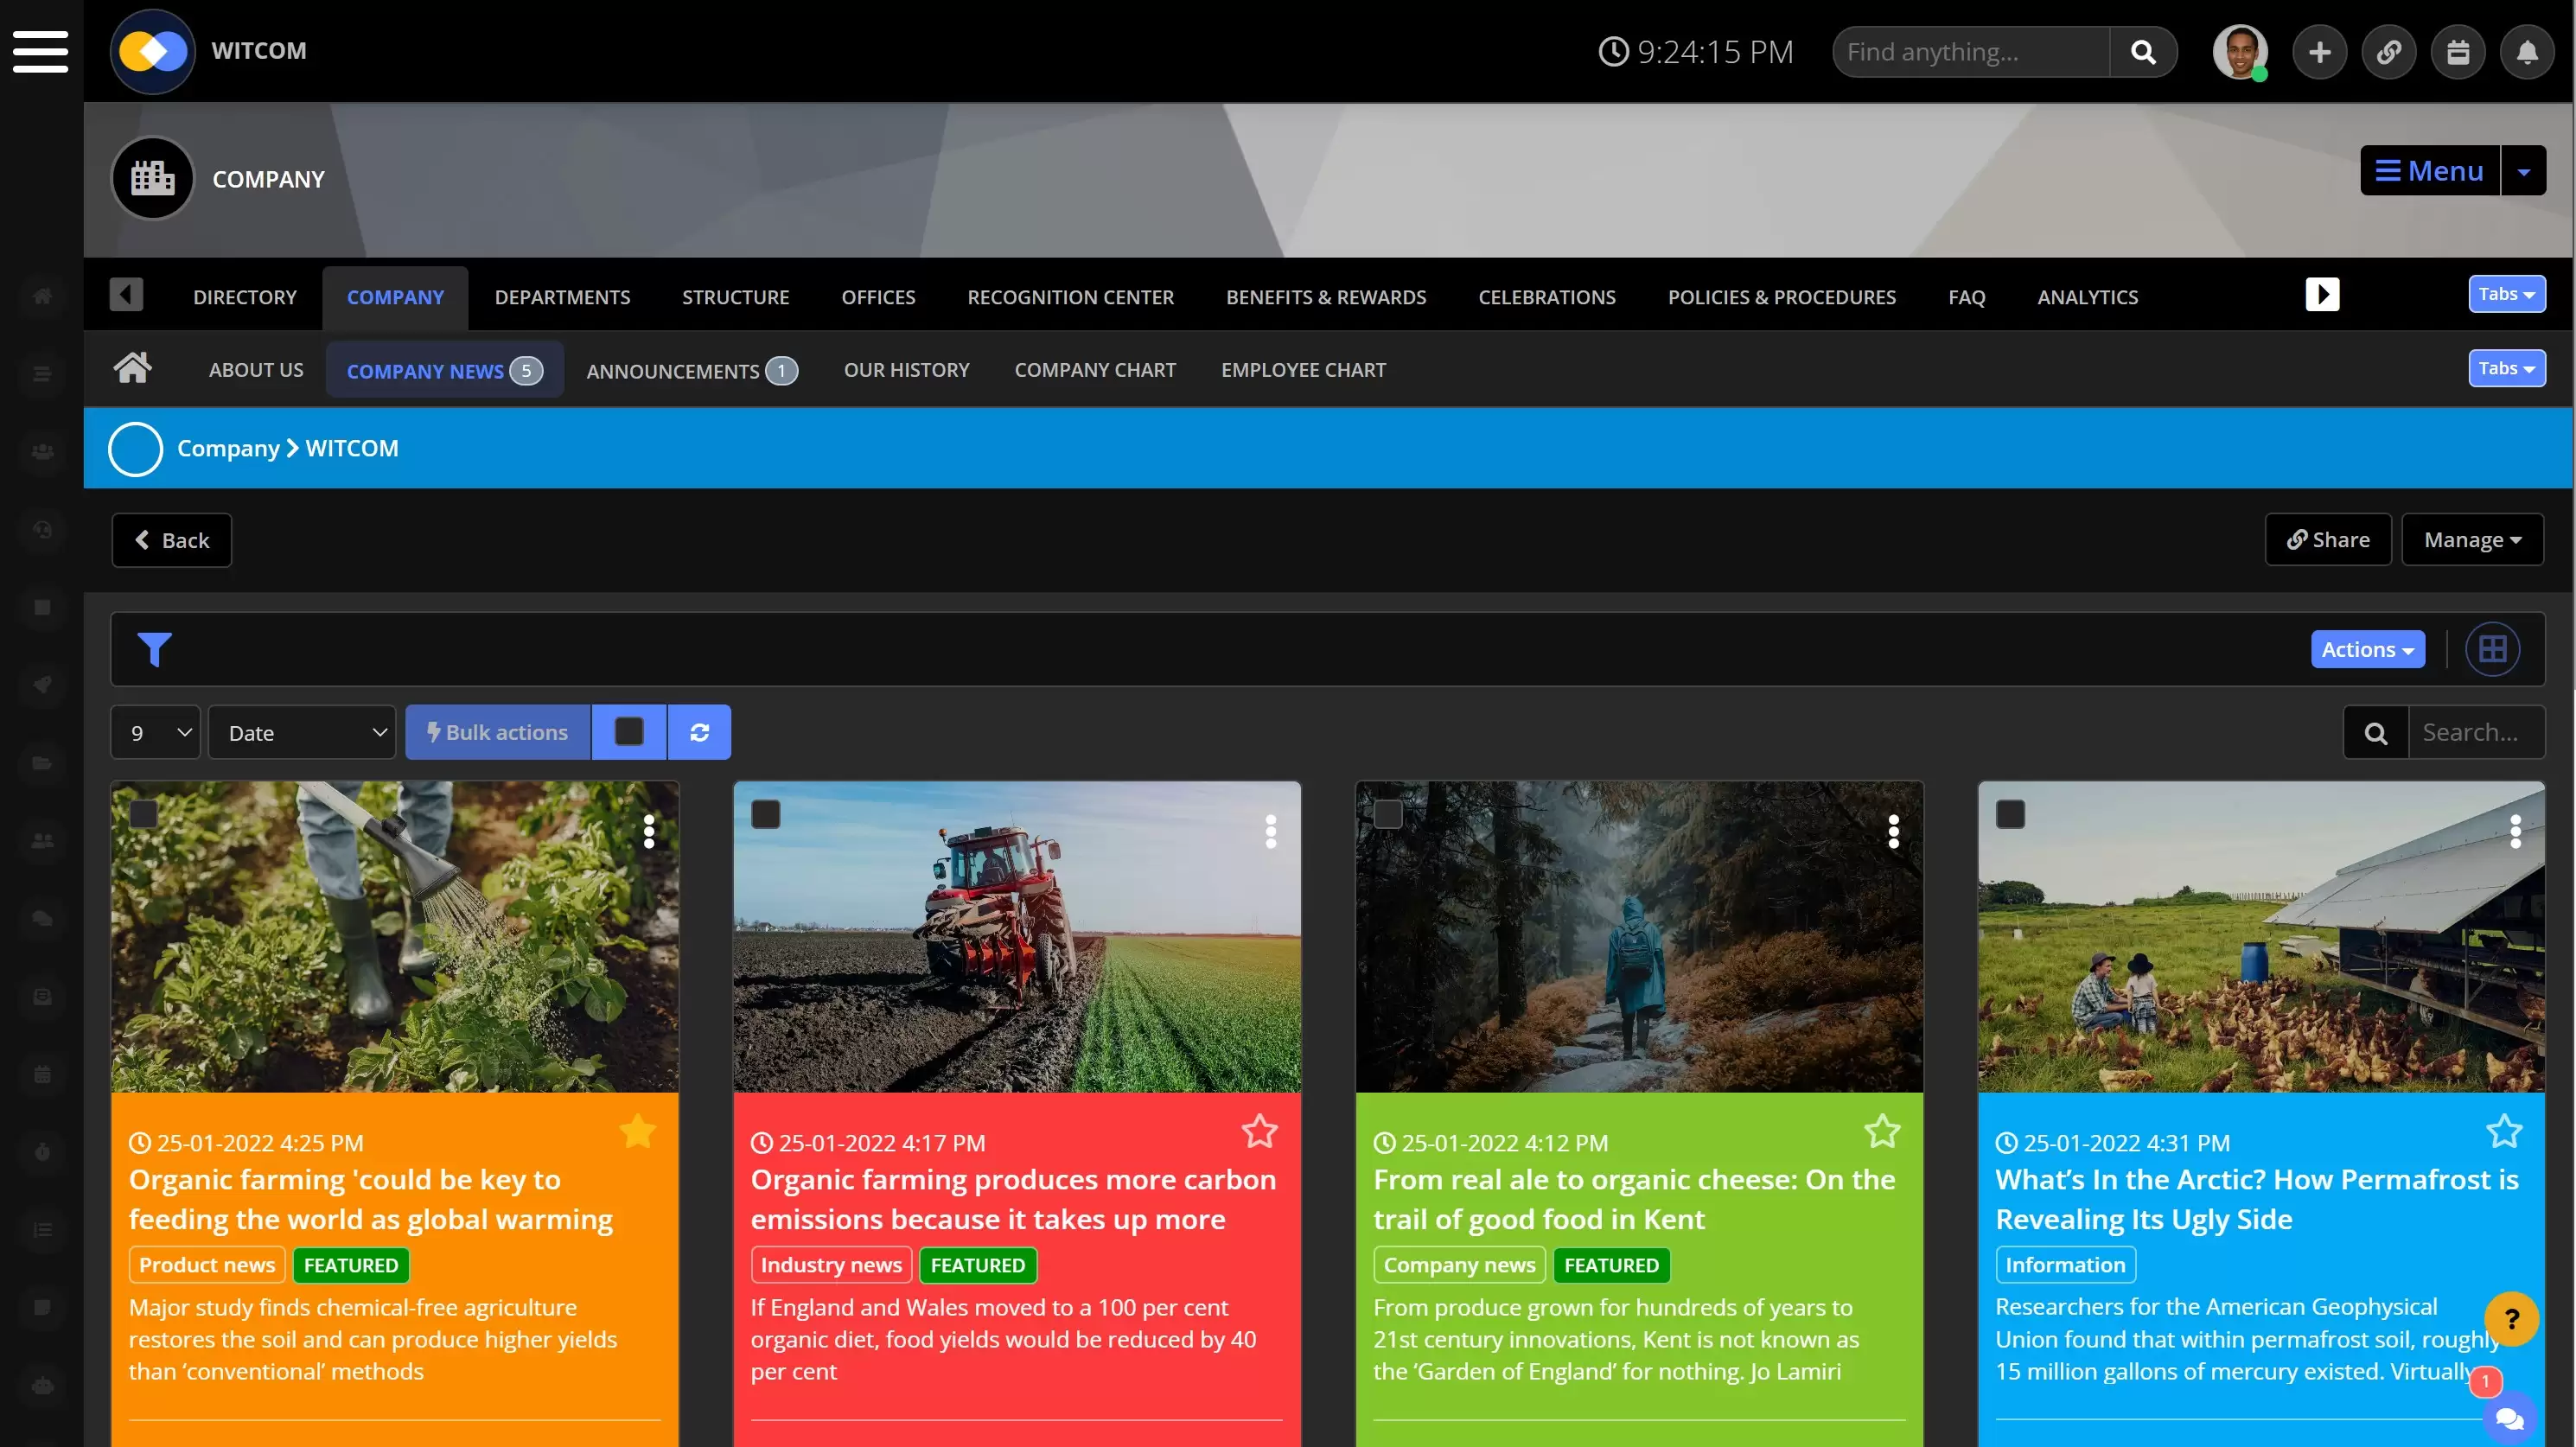2576x1447 pixels.
Task: Open the Date sort dropdown
Action: coord(302,732)
